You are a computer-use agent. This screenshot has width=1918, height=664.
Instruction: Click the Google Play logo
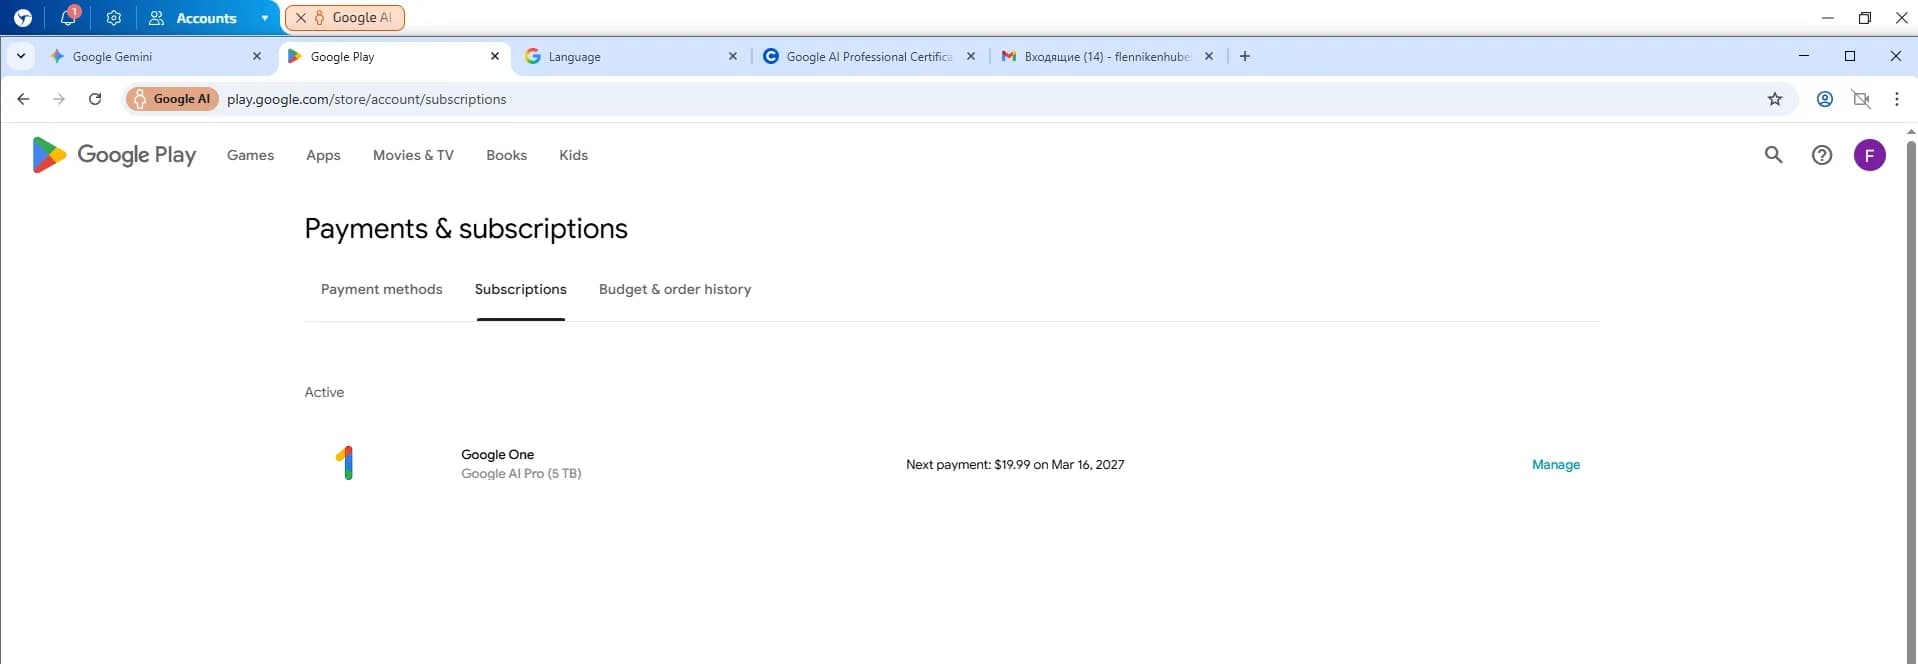pos(113,155)
